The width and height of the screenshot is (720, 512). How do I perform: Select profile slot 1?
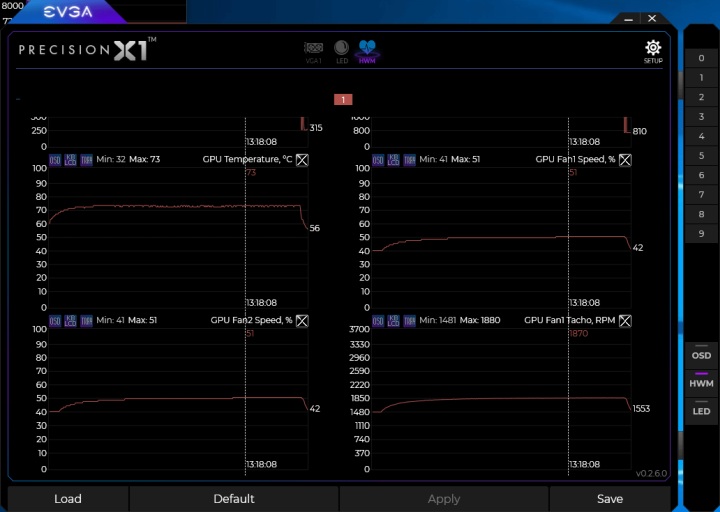click(701, 78)
